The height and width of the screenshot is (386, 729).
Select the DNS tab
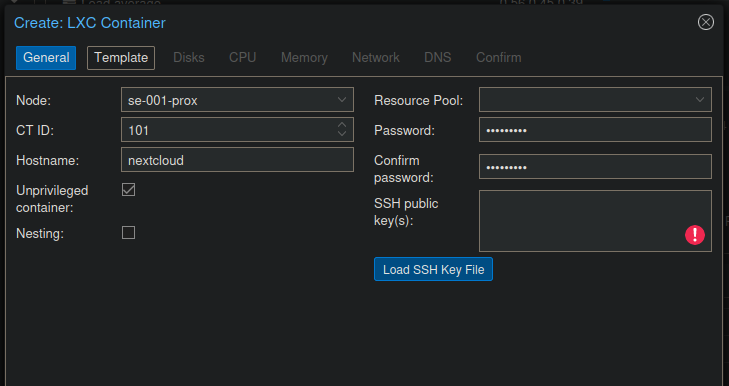click(437, 58)
